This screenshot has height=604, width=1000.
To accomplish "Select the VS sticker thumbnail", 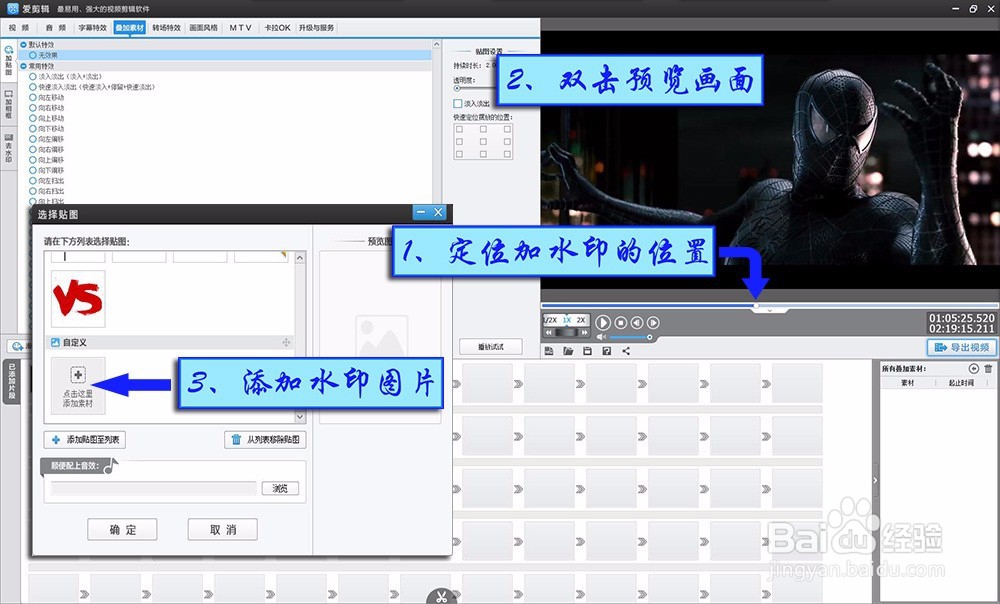I will [x=78, y=298].
